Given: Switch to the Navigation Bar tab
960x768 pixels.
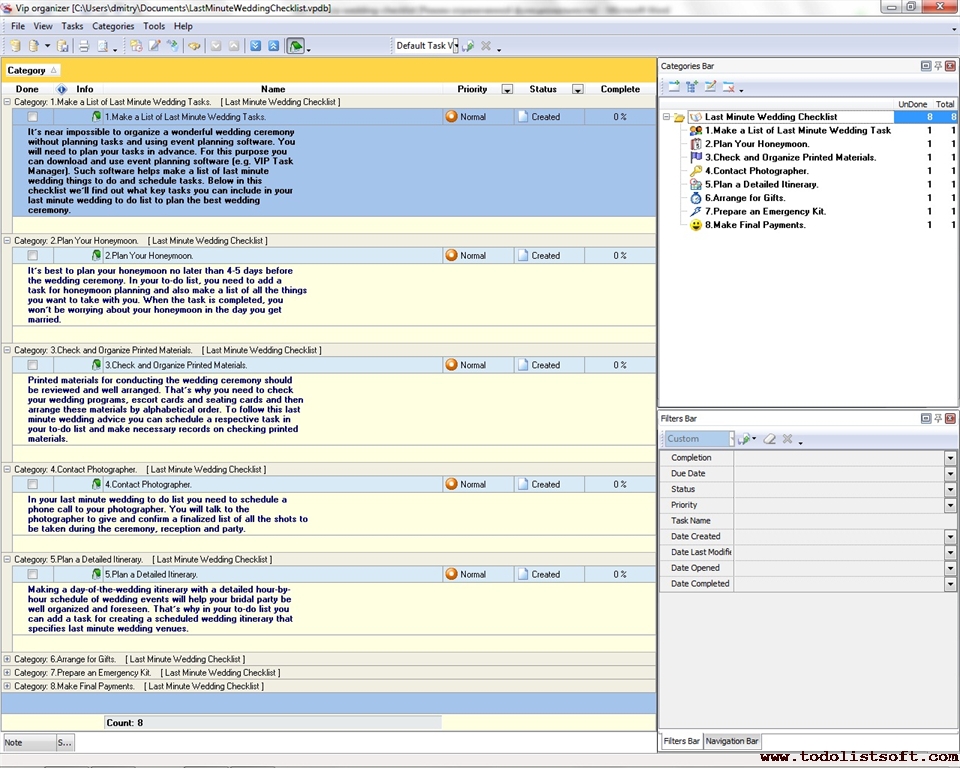Looking at the screenshot, I should pos(732,741).
